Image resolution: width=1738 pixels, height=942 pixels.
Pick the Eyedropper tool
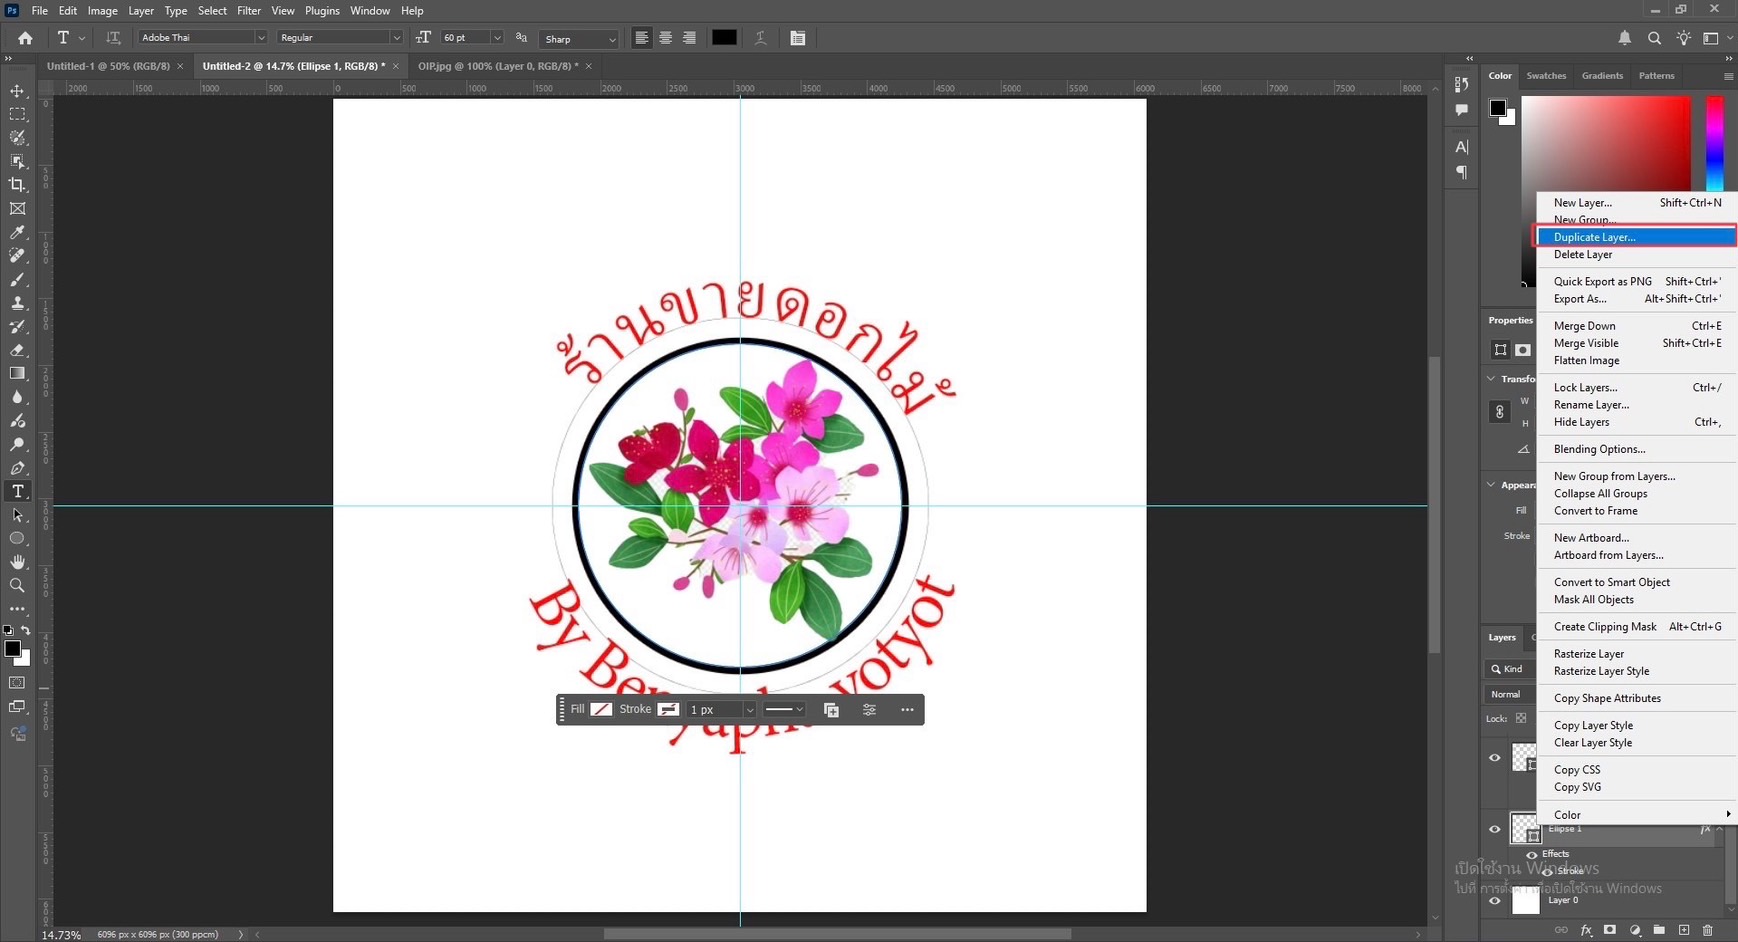click(17, 232)
